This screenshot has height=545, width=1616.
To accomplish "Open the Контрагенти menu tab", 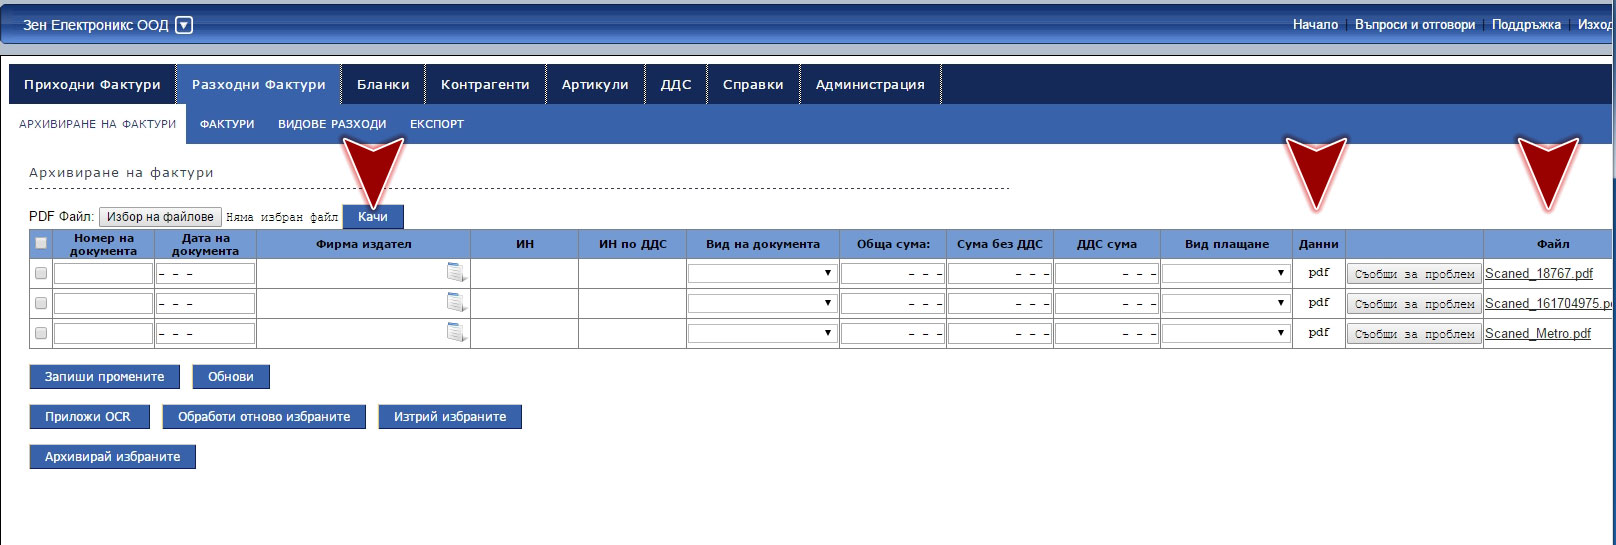I will click(x=485, y=85).
